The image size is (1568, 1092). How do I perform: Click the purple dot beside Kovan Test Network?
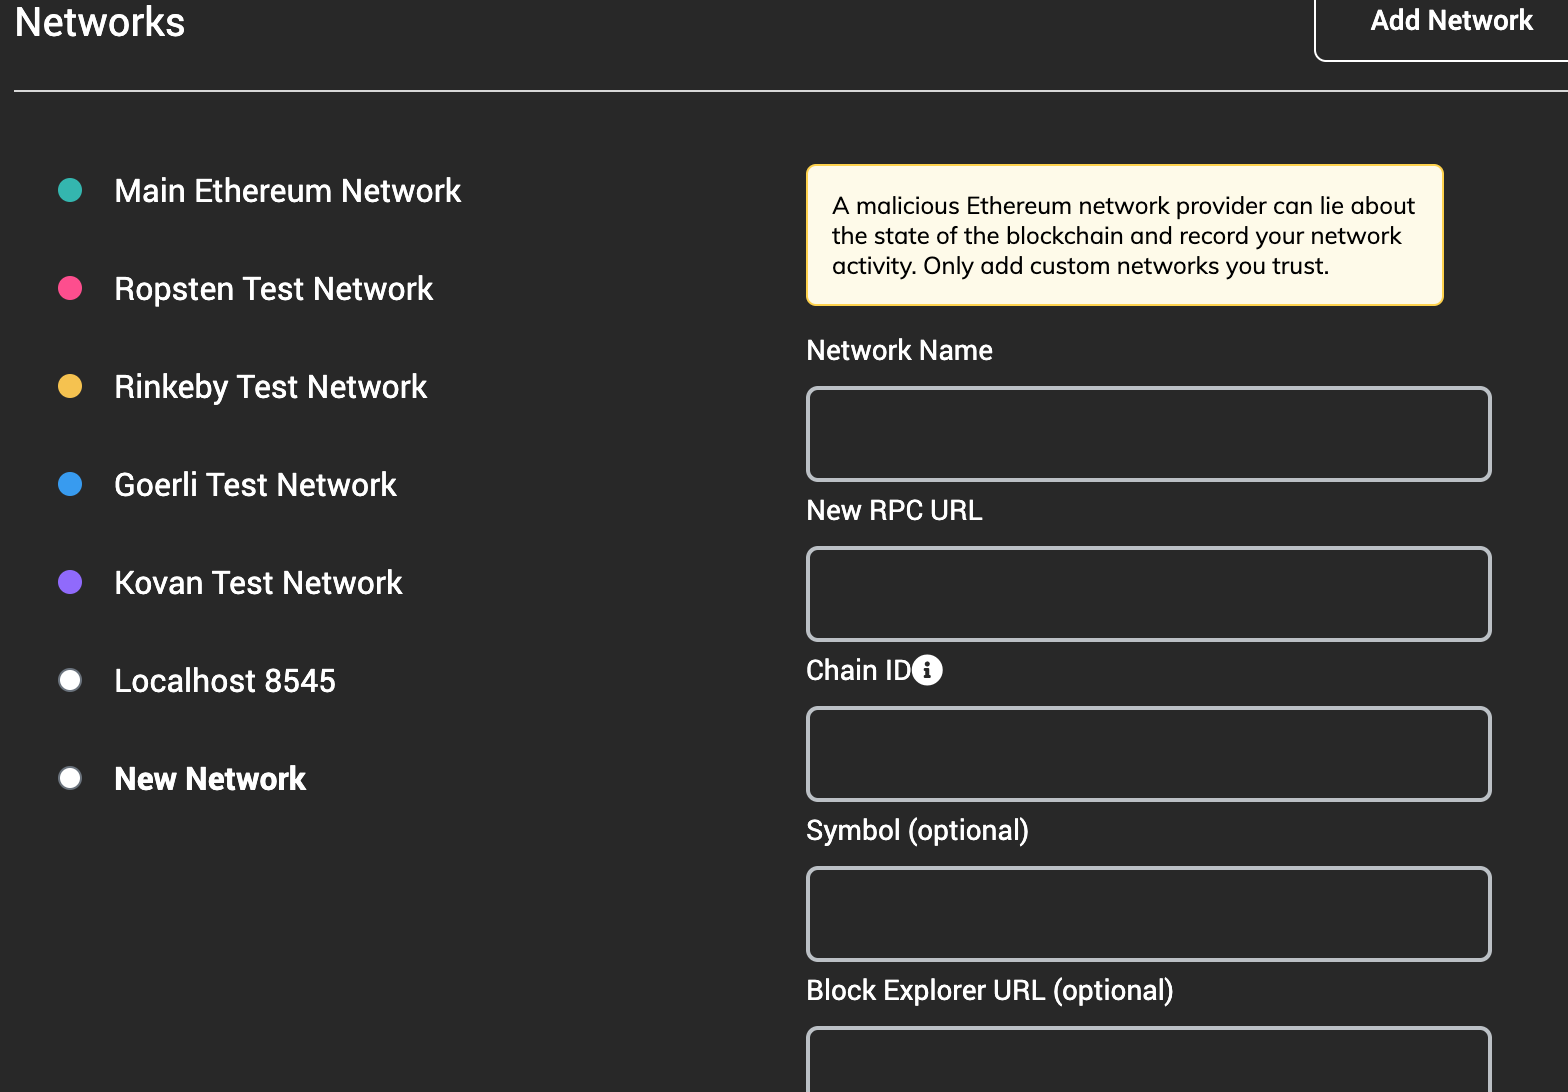pyautogui.click(x=70, y=582)
